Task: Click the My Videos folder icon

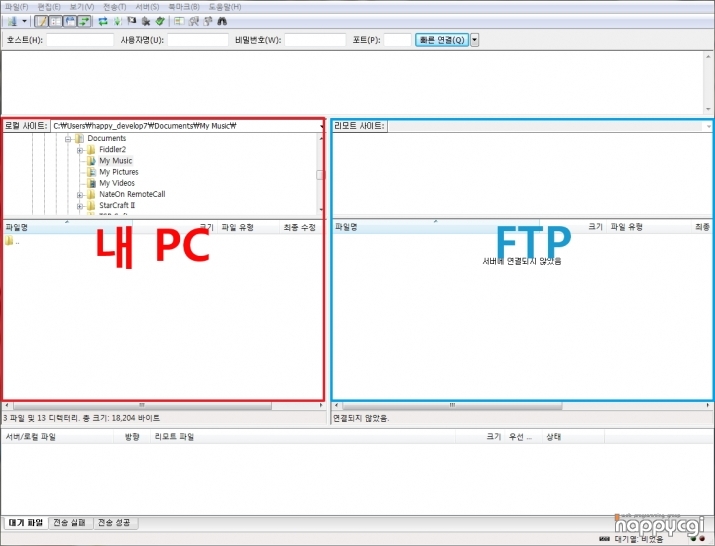Action: [x=91, y=183]
